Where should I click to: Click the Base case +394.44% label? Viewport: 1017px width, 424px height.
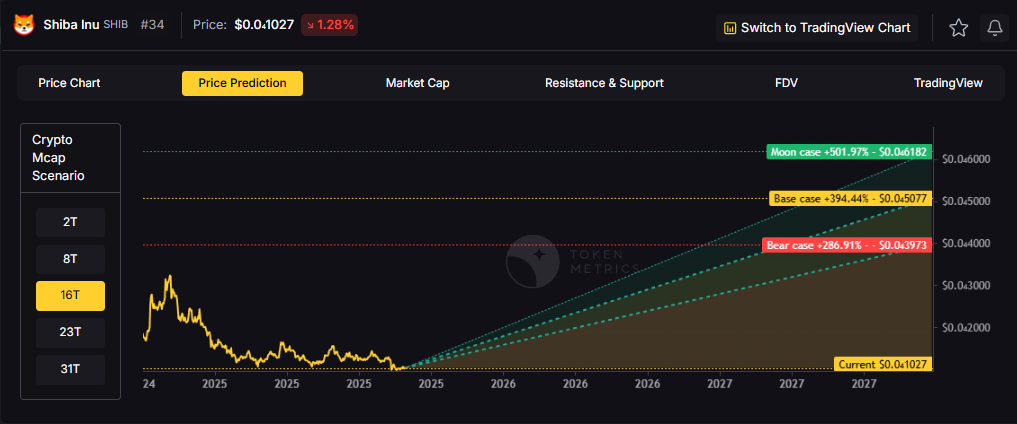[x=851, y=198]
